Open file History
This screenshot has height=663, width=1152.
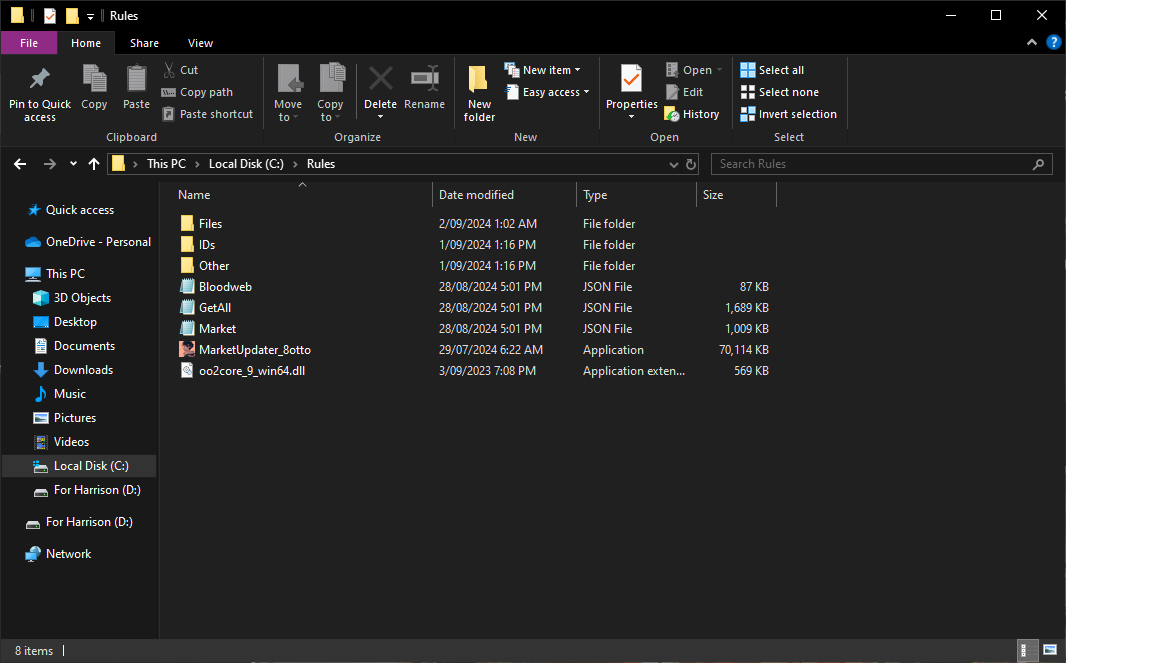click(x=692, y=114)
